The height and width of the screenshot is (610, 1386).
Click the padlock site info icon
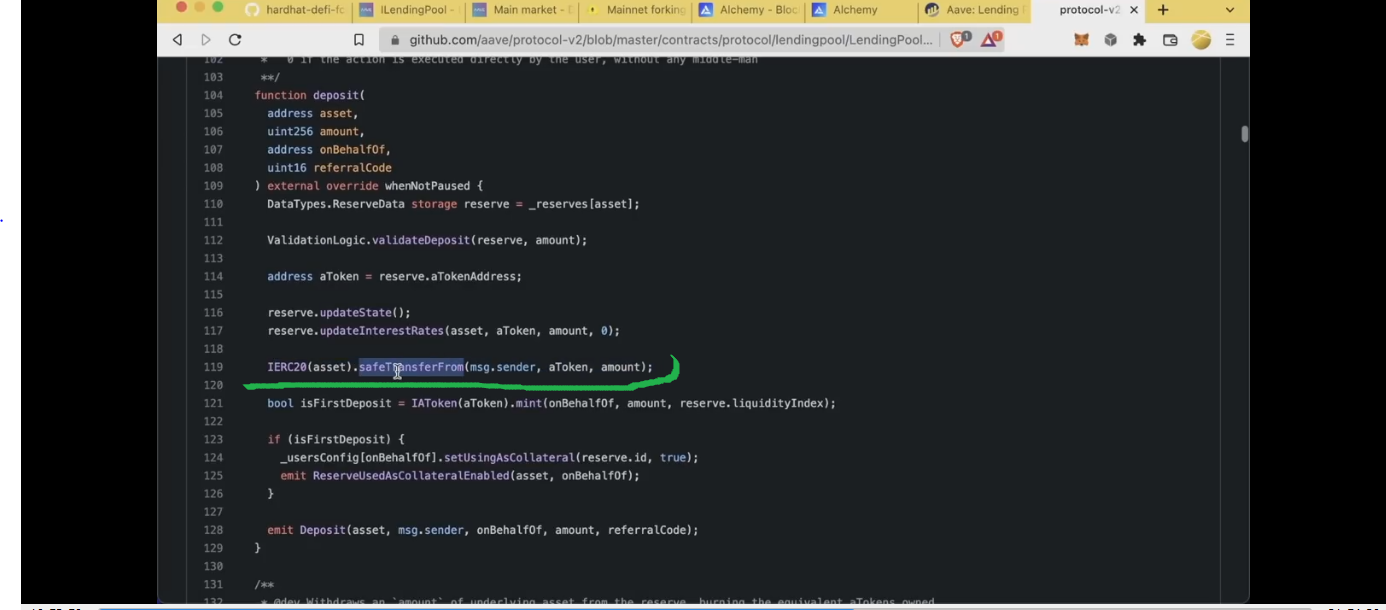click(x=394, y=40)
